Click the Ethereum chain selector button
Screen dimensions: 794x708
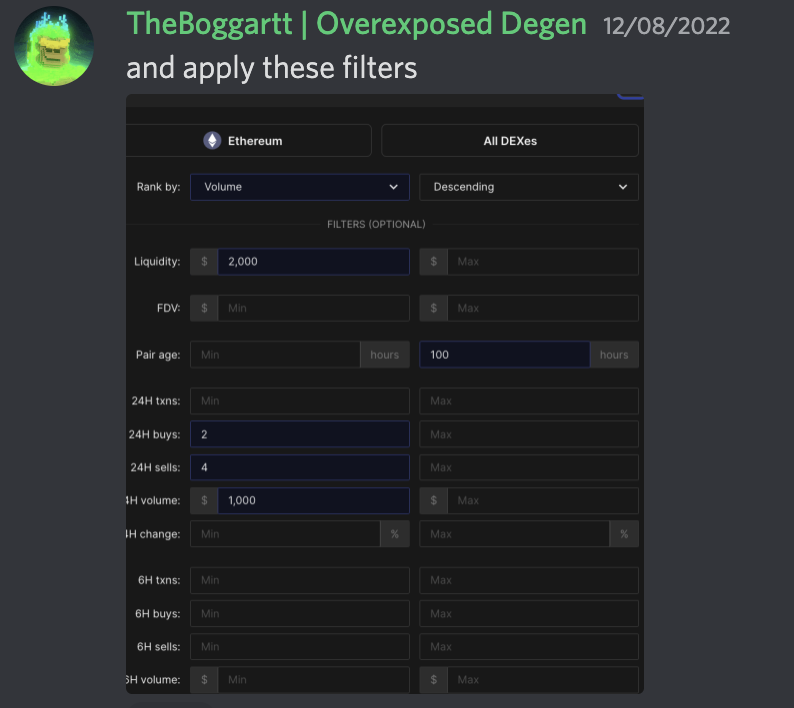coord(249,141)
